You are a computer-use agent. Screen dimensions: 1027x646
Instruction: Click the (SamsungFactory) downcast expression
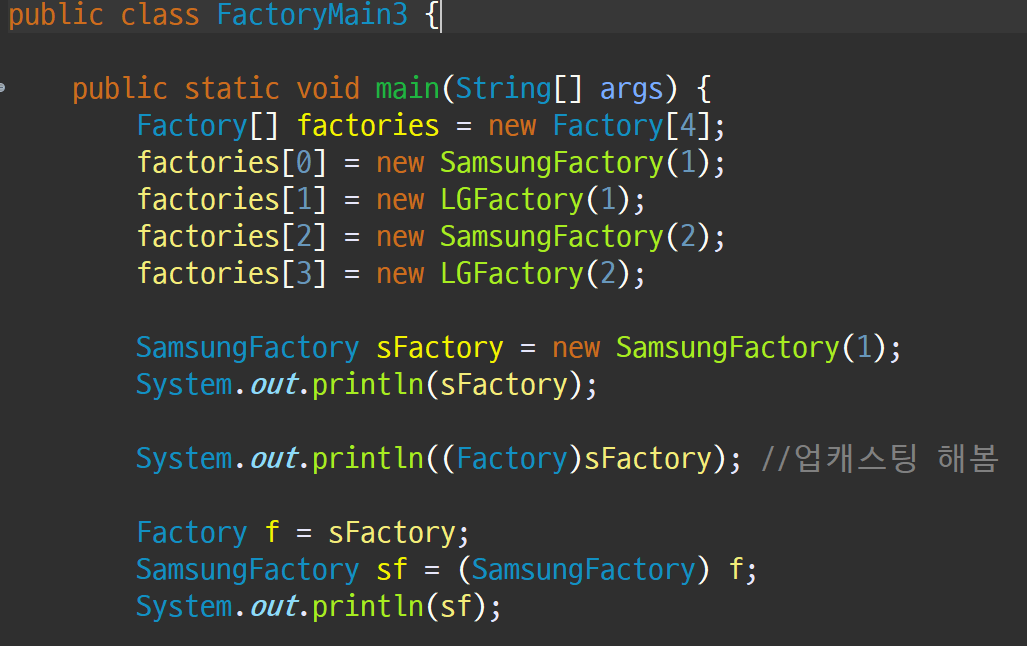click(583, 570)
